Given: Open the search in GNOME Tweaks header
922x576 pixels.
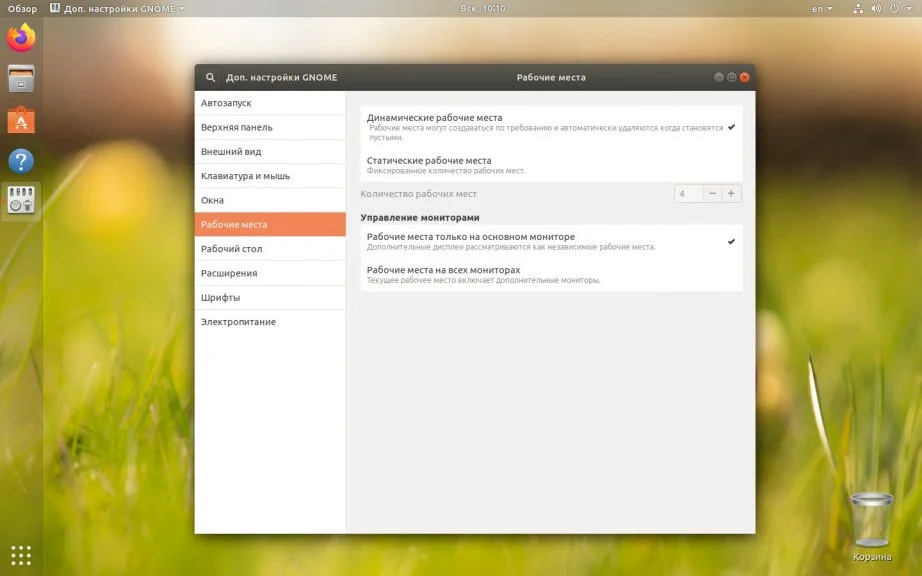Looking at the screenshot, I should pos(210,77).
